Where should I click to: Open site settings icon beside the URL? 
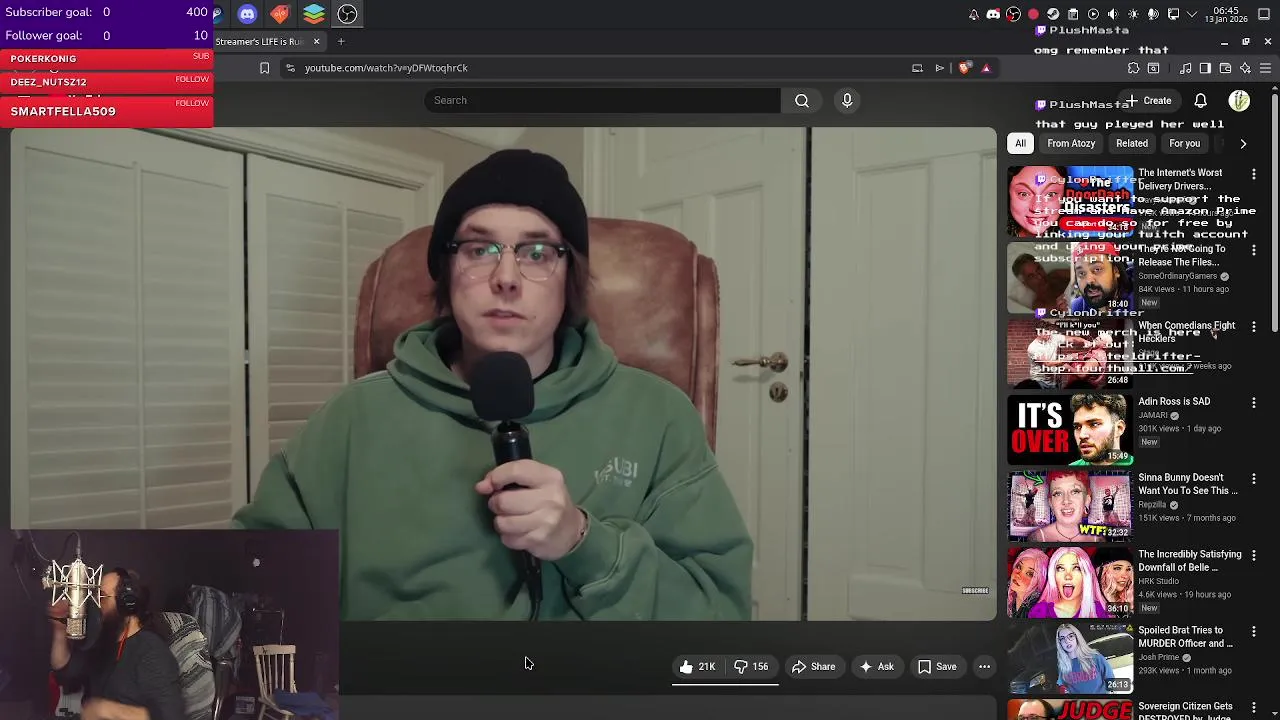pos(290,68)
